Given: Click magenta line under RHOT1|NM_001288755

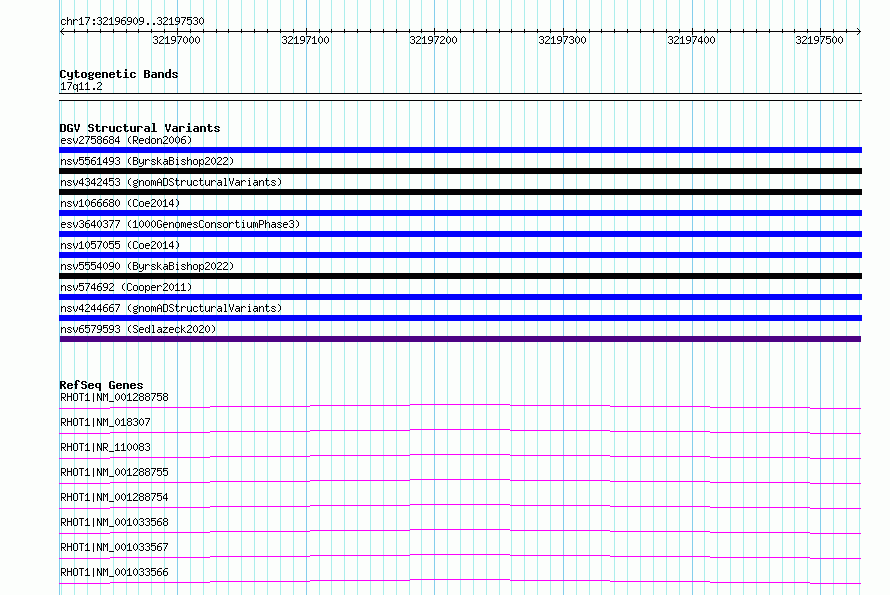Looking at the screenshot, I should (460, 481).
